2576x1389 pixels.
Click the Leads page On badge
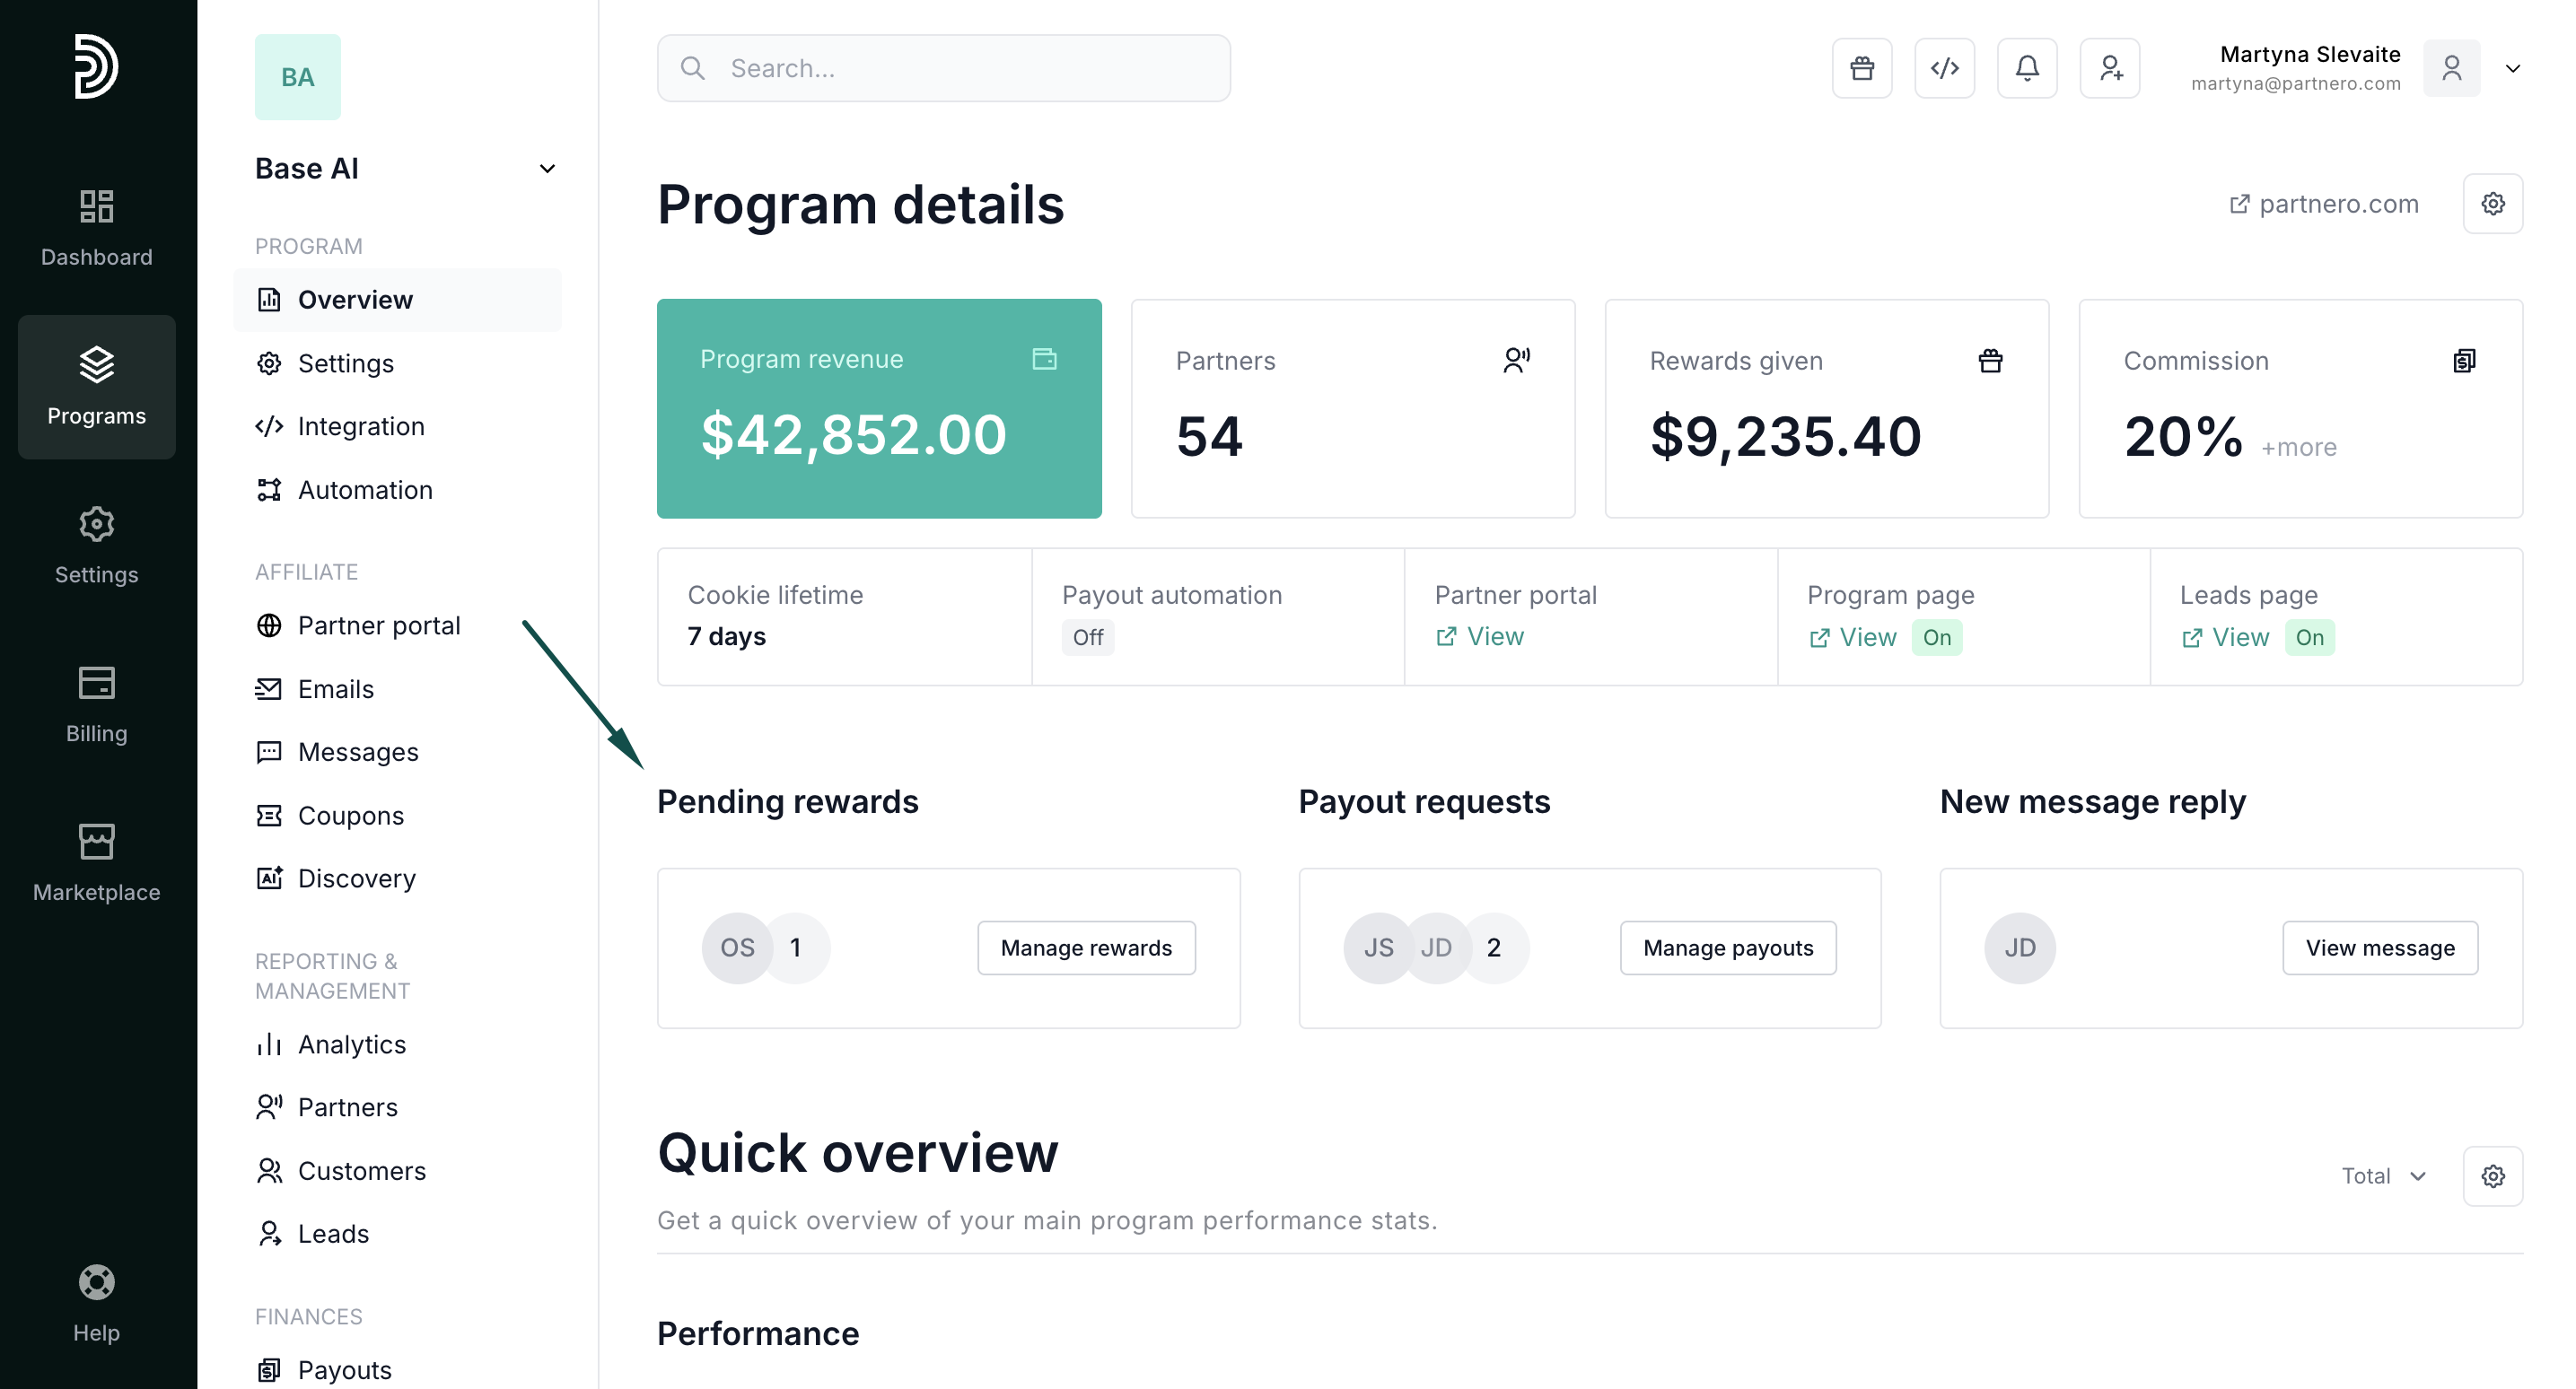tap(2309, 637)
